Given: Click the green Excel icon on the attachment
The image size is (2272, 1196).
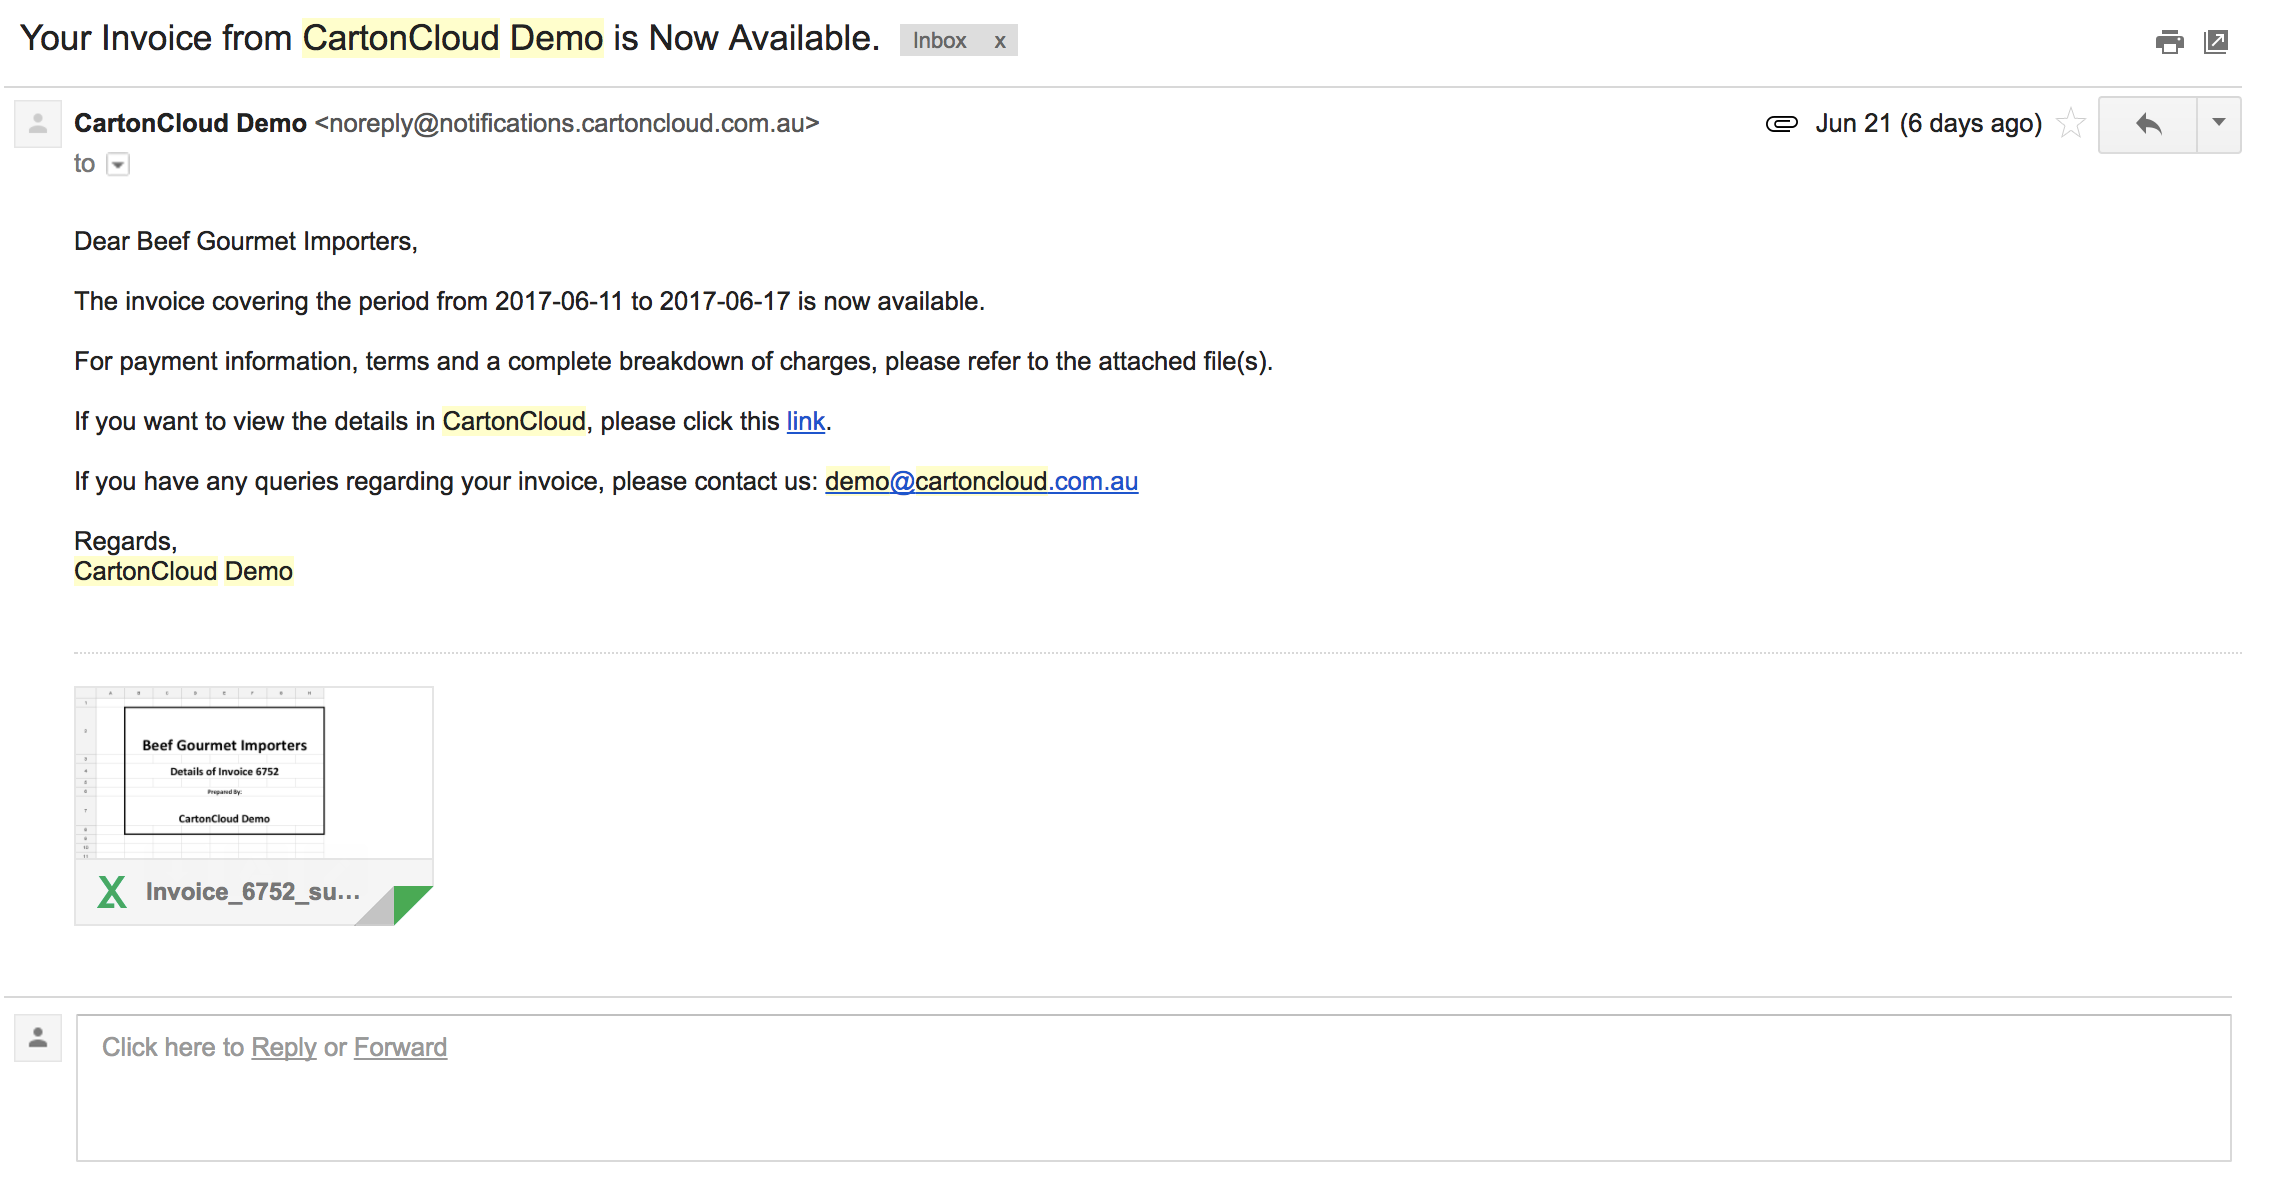Looking at the screenshot, I should (x=112, y=892).
